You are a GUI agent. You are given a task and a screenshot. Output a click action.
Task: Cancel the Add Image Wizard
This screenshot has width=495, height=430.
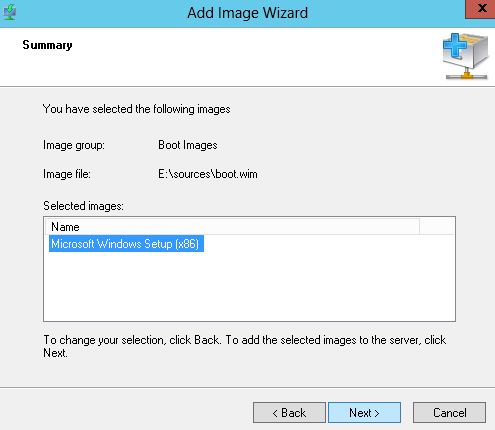click(449, 413)
